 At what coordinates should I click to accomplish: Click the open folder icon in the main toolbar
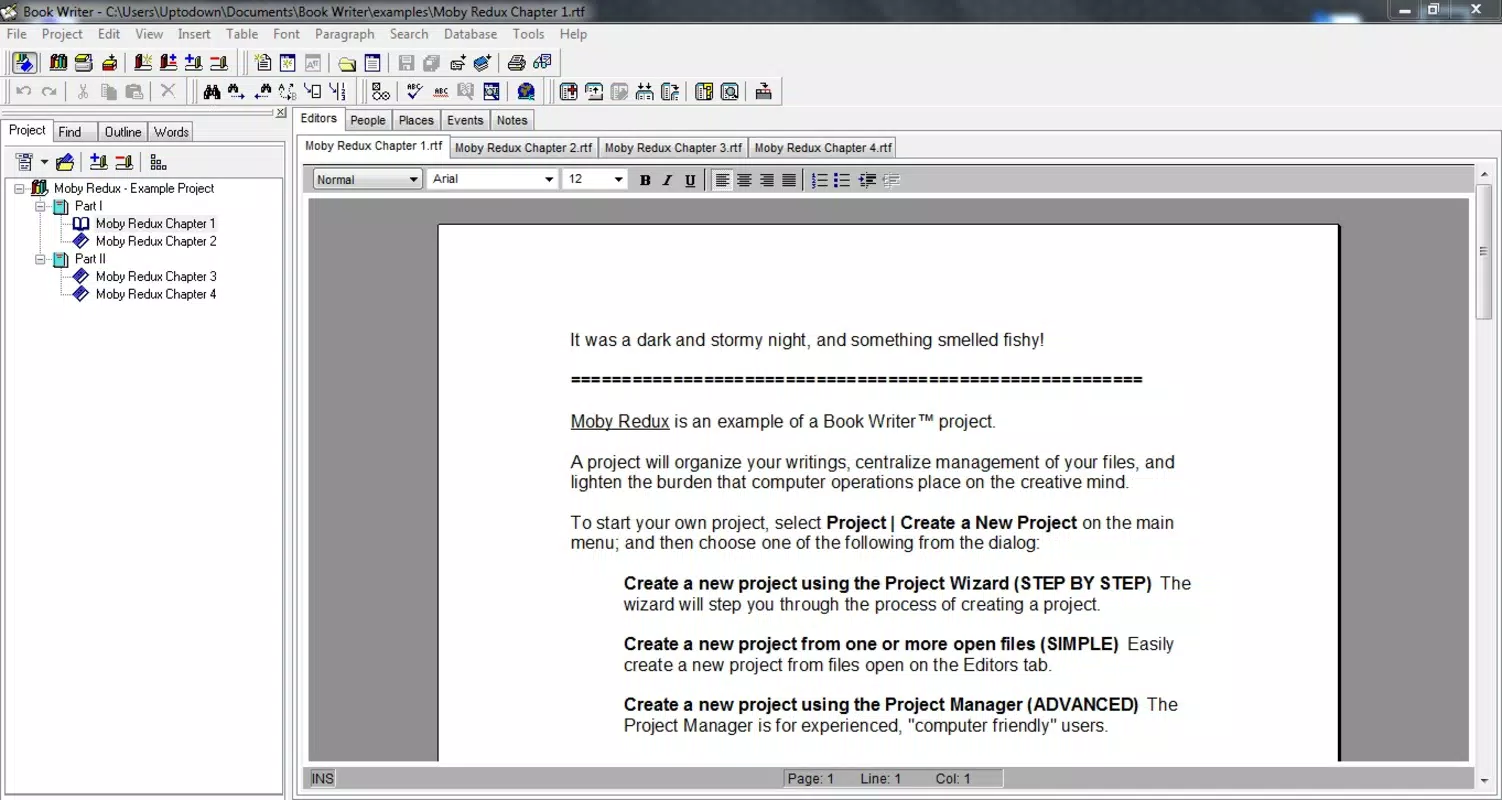point(347,63)
